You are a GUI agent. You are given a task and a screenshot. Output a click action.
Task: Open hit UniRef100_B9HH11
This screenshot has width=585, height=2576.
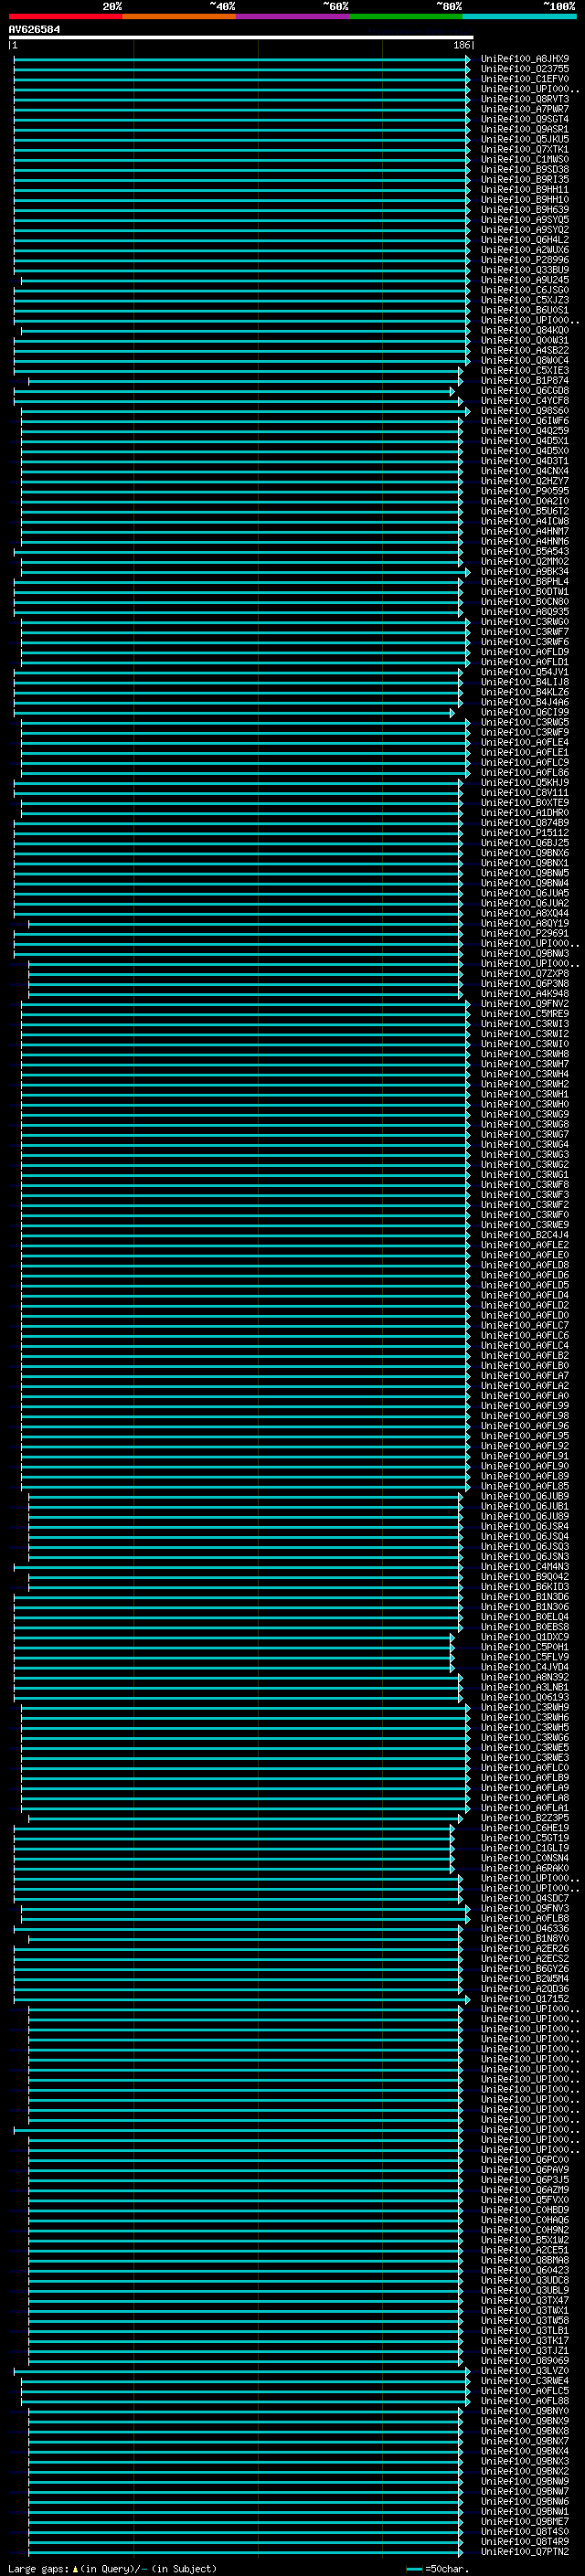524,189
